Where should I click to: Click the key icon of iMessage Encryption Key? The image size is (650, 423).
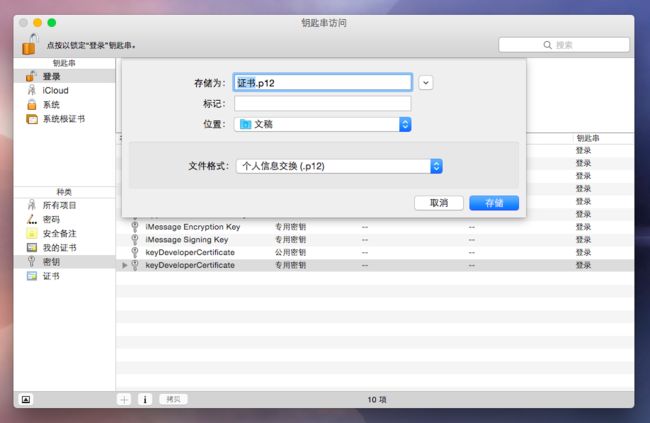click(x=135, y=227)
